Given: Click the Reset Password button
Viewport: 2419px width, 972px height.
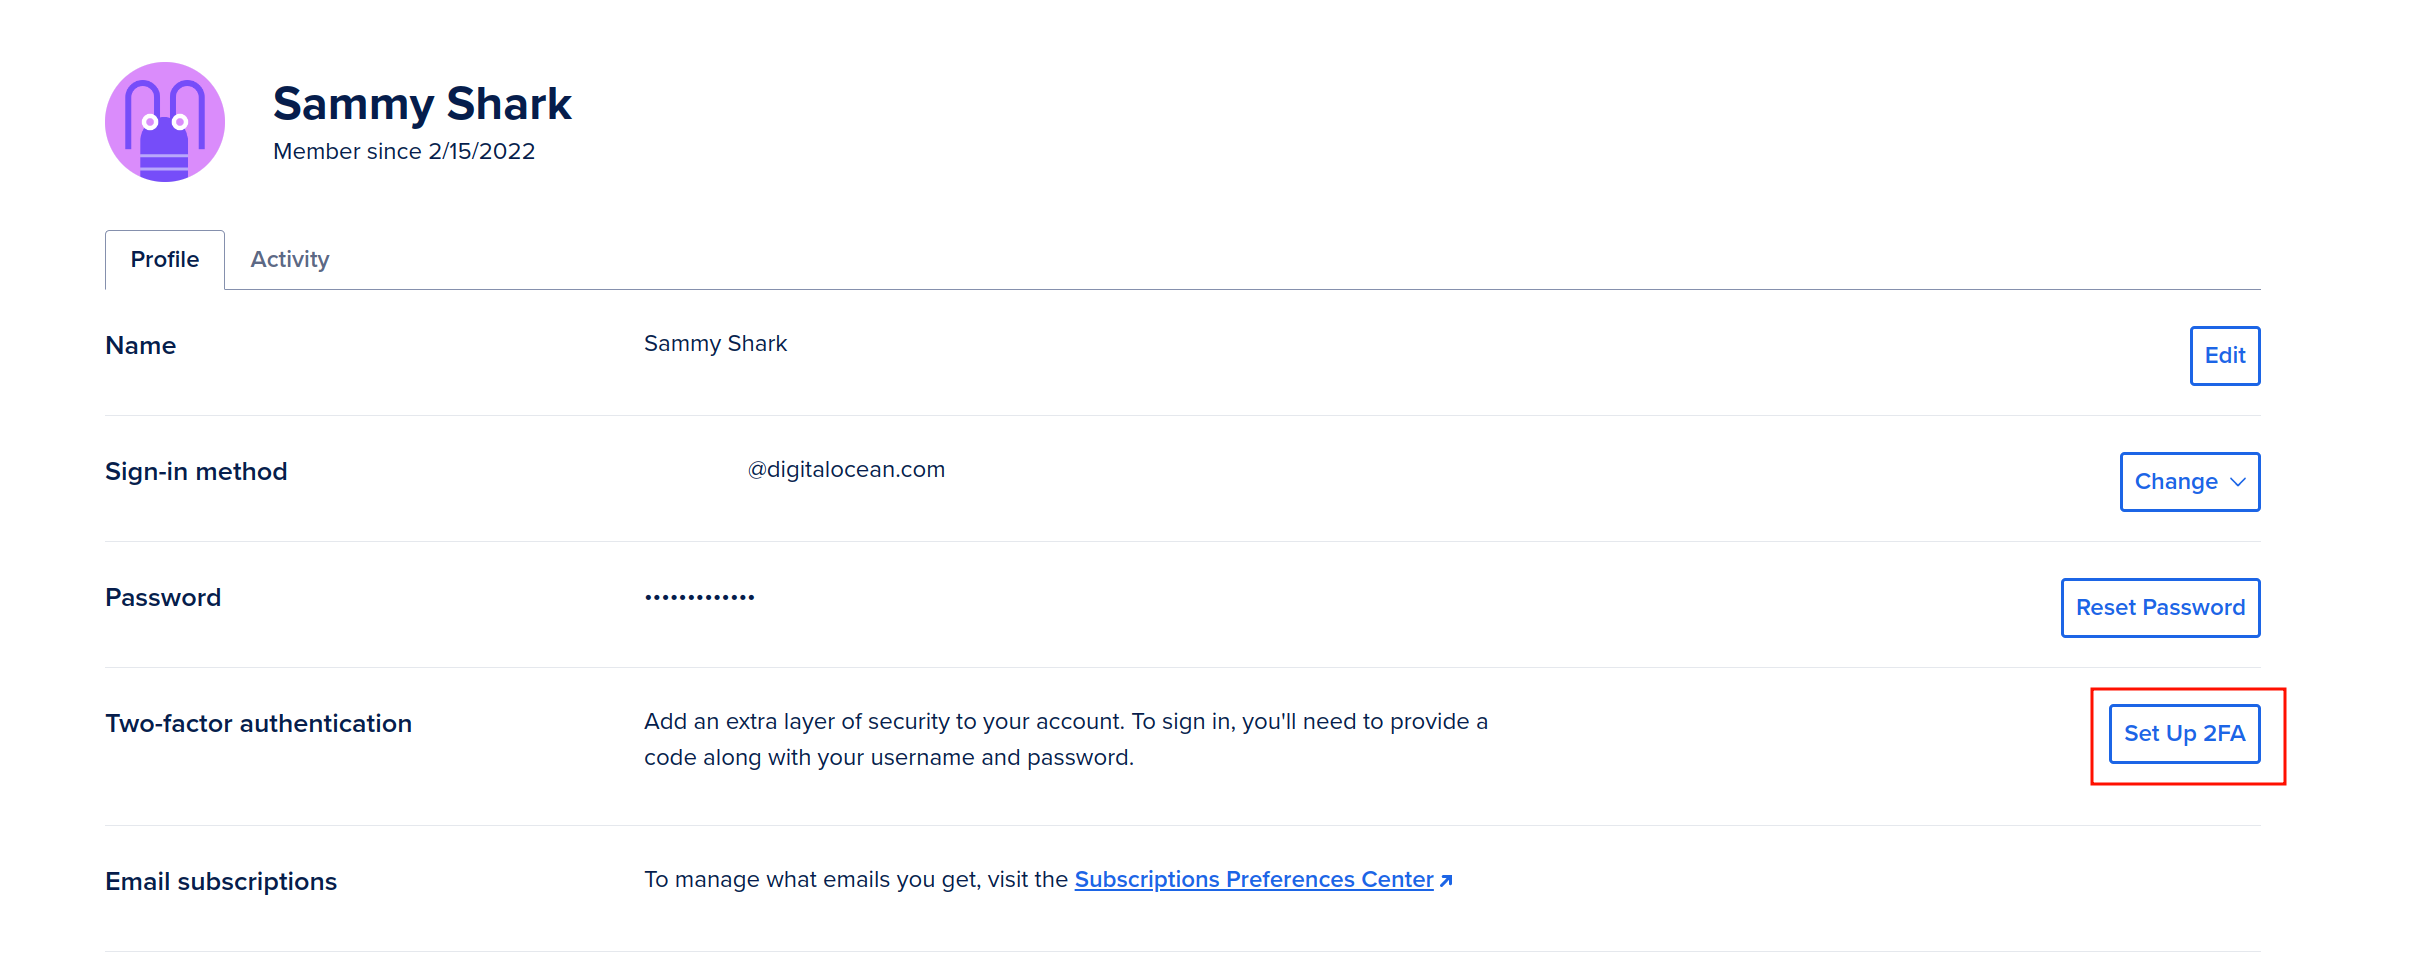Looking at the screenshot, I should [2160, 608].
